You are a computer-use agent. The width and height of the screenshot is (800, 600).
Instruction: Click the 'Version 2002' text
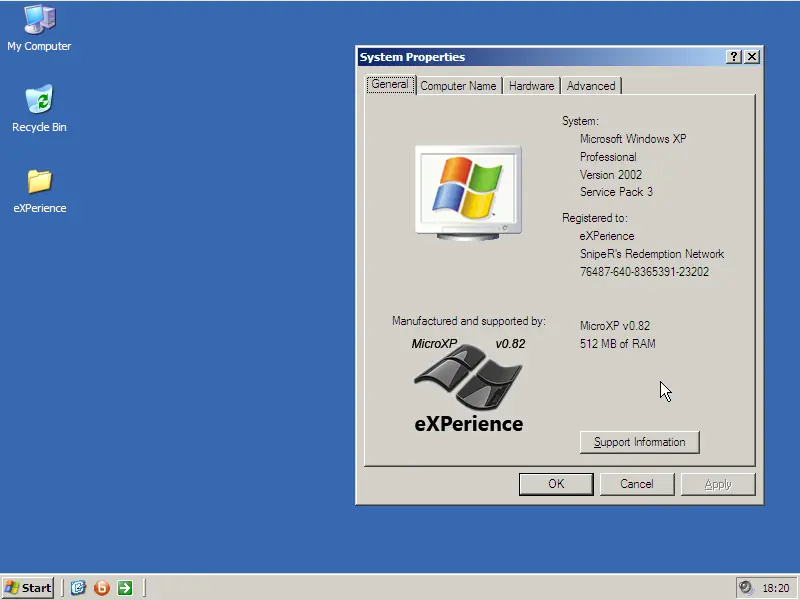tap(611, 174)
